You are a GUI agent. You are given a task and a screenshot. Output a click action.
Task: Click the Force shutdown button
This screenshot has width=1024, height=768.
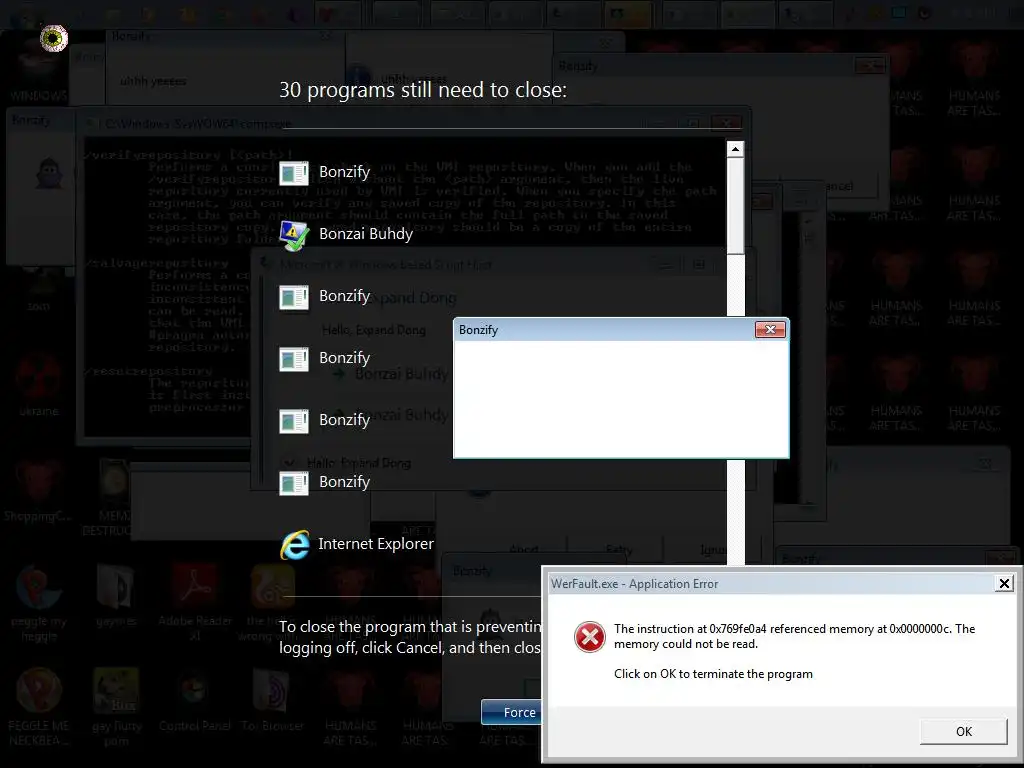coord(513,712)
